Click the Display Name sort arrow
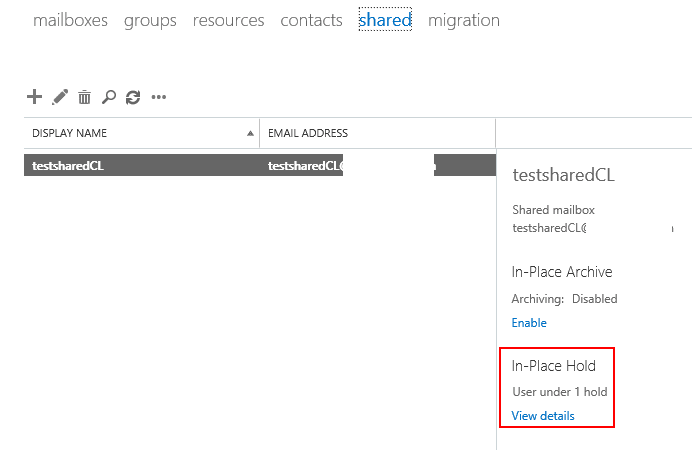The height and width of the screenshot is (450, 692). (249, 133)
